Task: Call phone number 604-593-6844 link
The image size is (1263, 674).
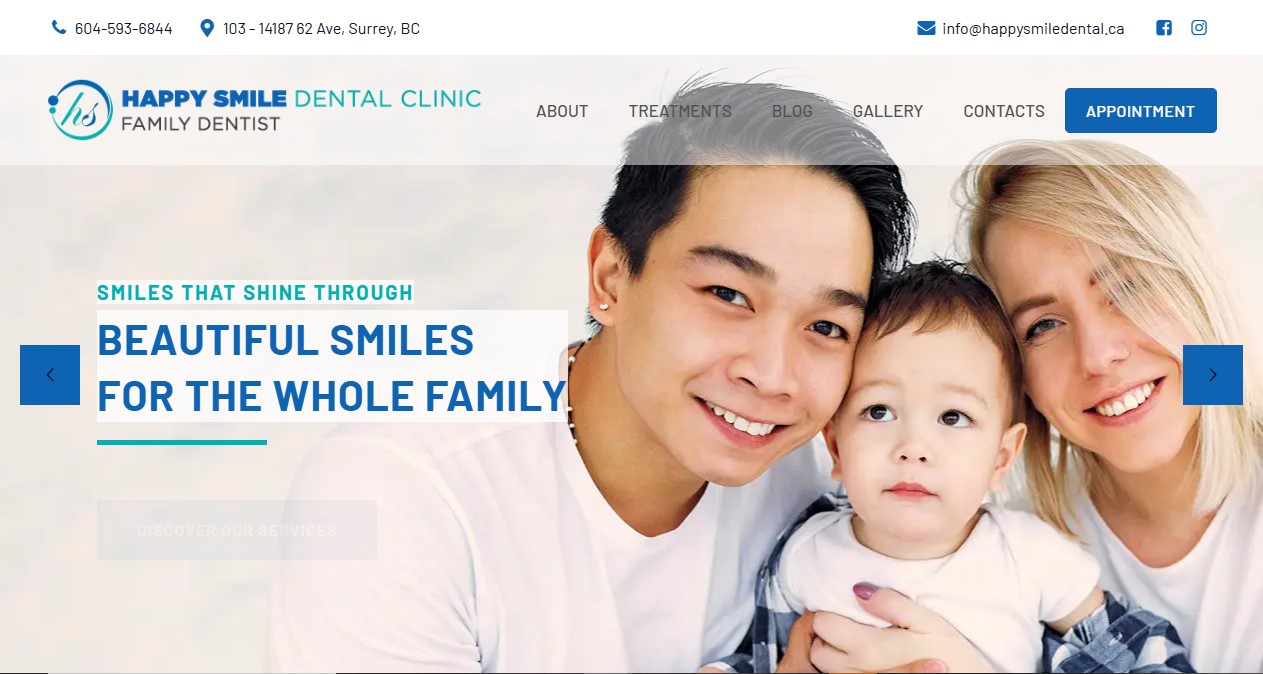Action: 123,29
